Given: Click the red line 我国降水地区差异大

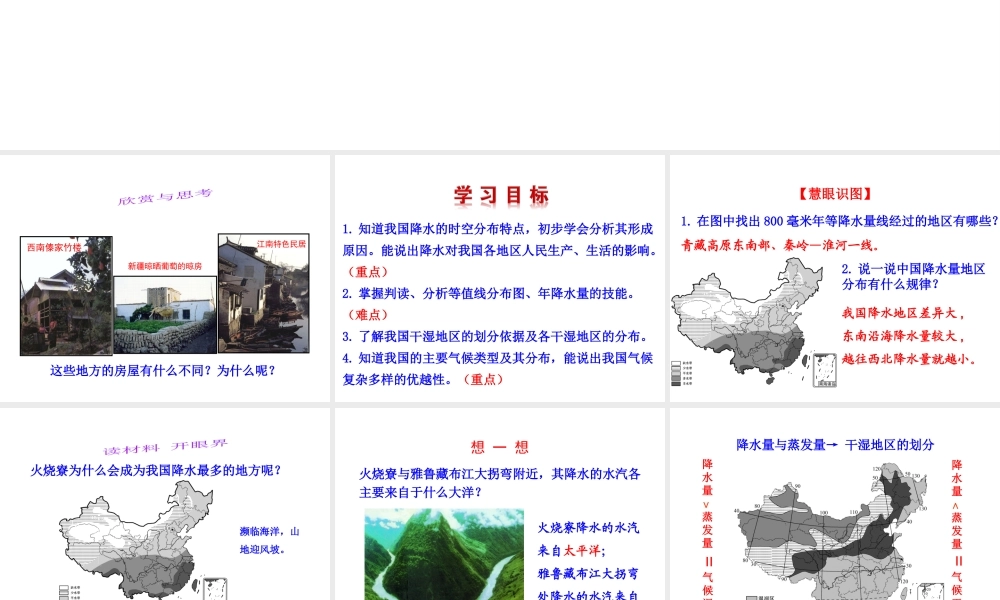Looking at the screenshot, I should point(903,313).
